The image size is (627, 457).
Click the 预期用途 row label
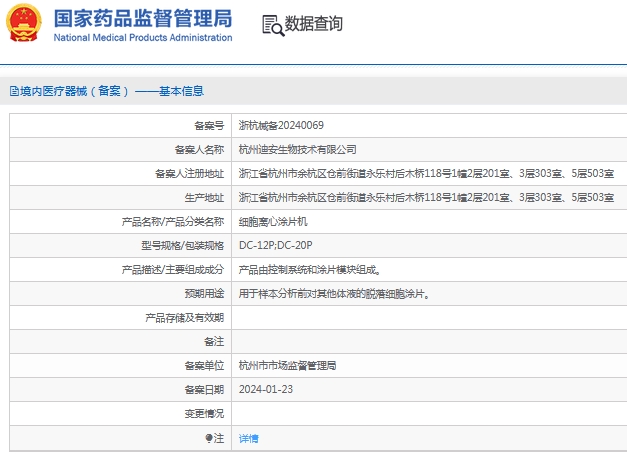(204, 294)
